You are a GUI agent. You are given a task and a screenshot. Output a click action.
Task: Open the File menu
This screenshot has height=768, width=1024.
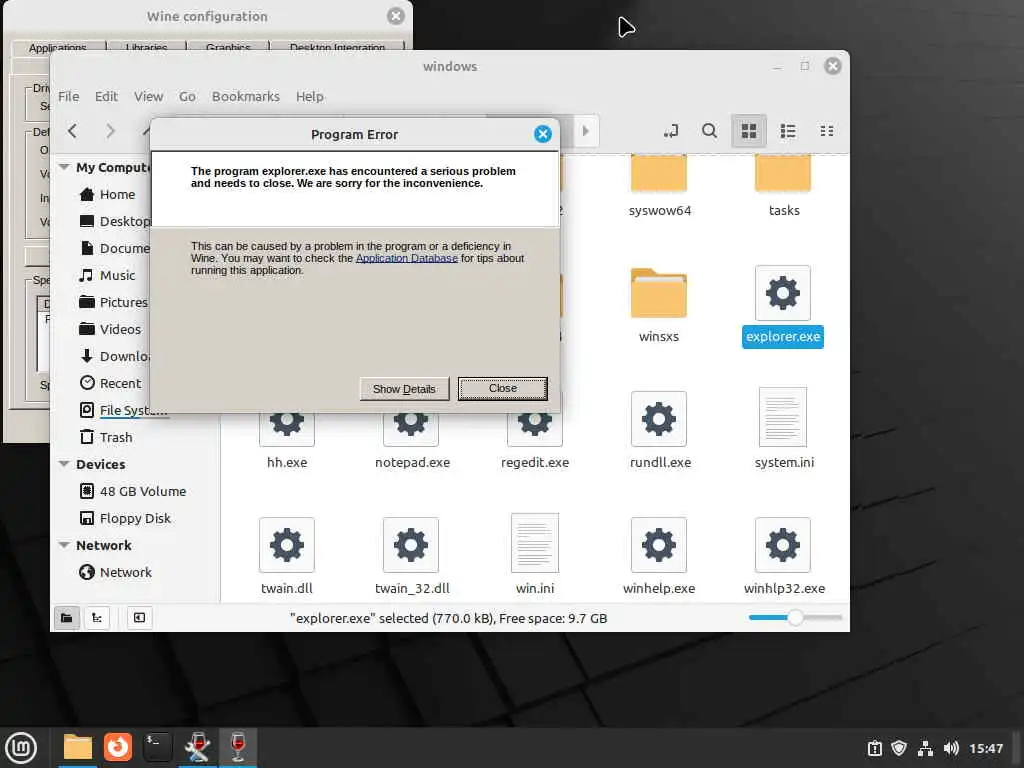click(x=69, y=97)
